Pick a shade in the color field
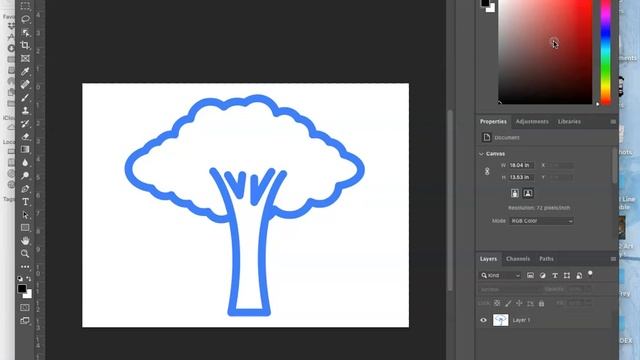 point(545,52)
